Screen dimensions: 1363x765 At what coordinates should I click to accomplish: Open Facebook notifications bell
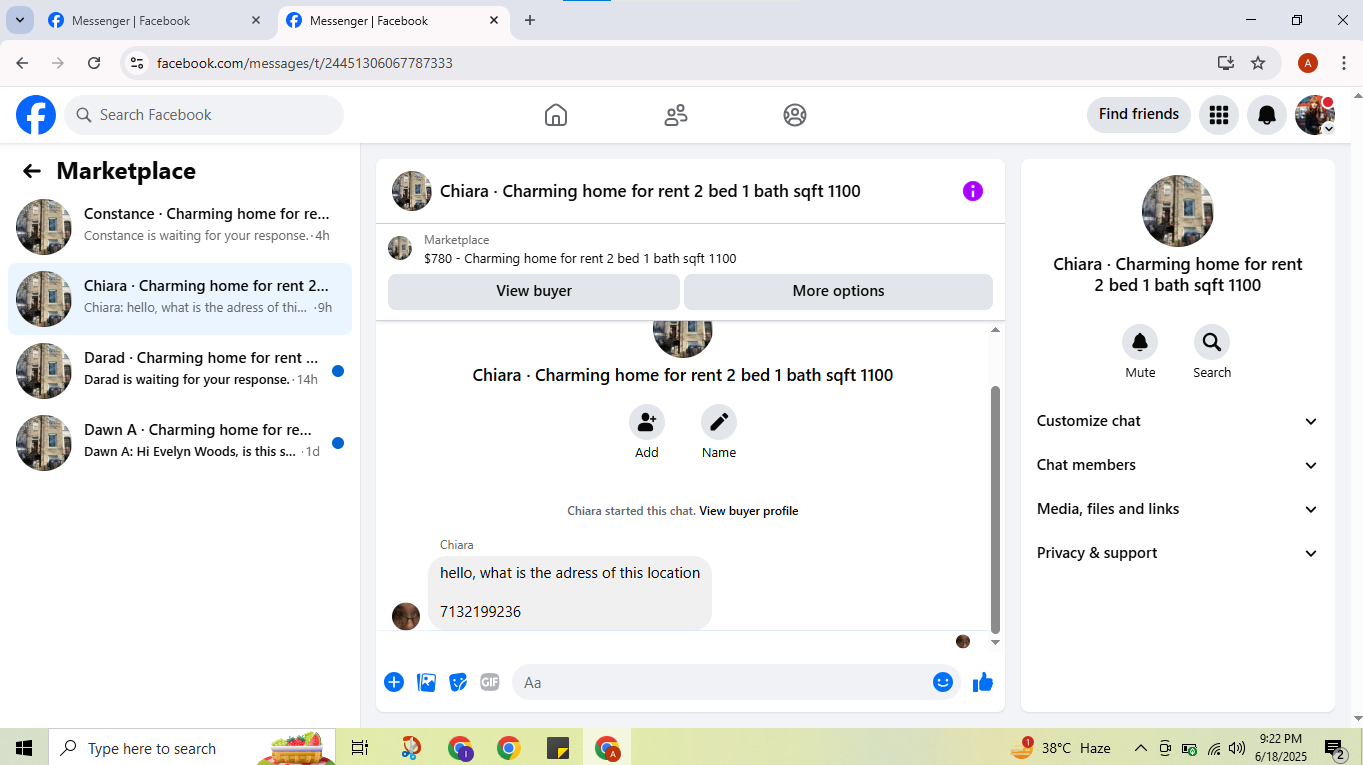pos(1267,115)
